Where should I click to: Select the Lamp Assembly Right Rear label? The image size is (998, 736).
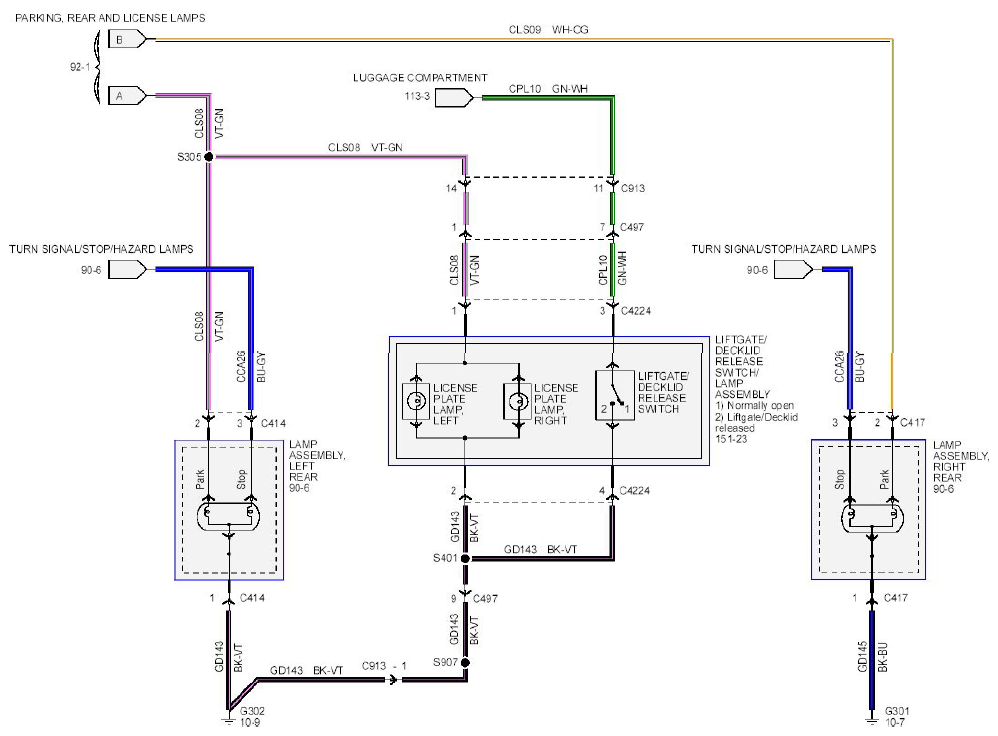[960, 467]
